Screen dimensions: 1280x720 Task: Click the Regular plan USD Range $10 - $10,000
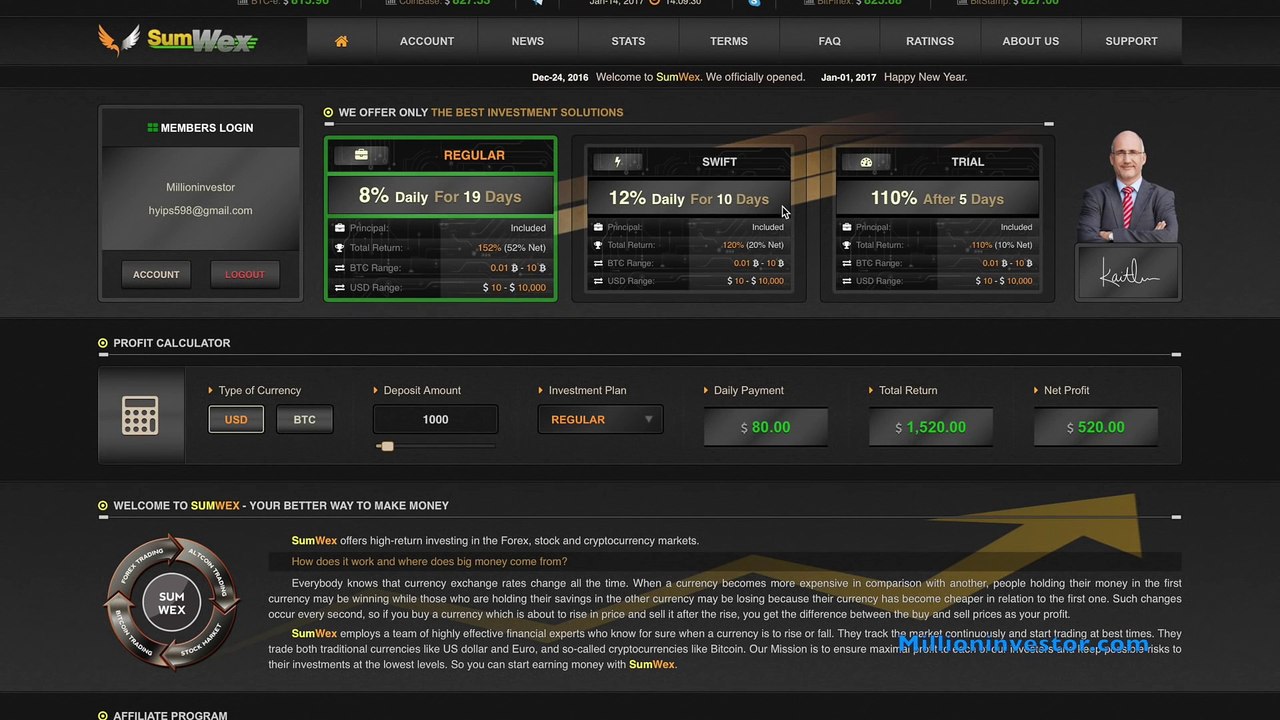[515, 288]
